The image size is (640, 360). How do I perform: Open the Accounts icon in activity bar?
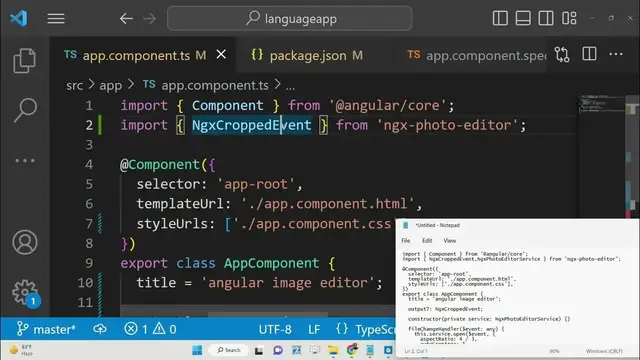[x=25, y=242]
